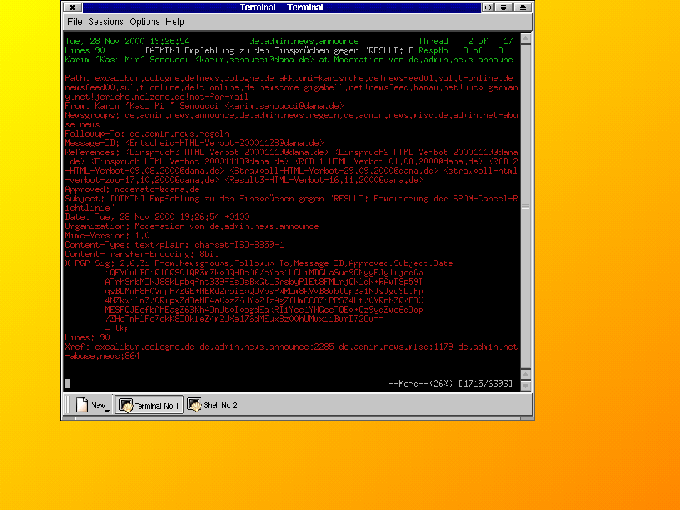Click the 'Followup-To:' header line
The height and width of the screenshot is (510, 680).
147,134
